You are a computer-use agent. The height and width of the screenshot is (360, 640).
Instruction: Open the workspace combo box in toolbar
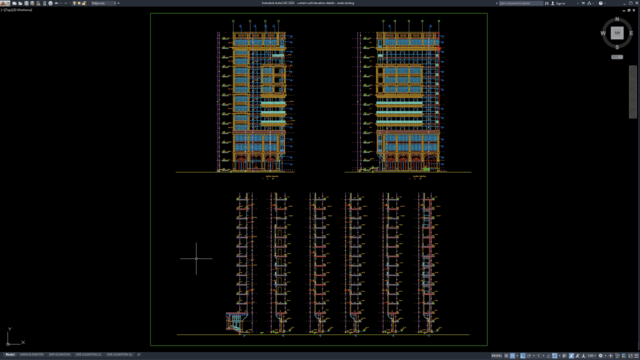104,3
